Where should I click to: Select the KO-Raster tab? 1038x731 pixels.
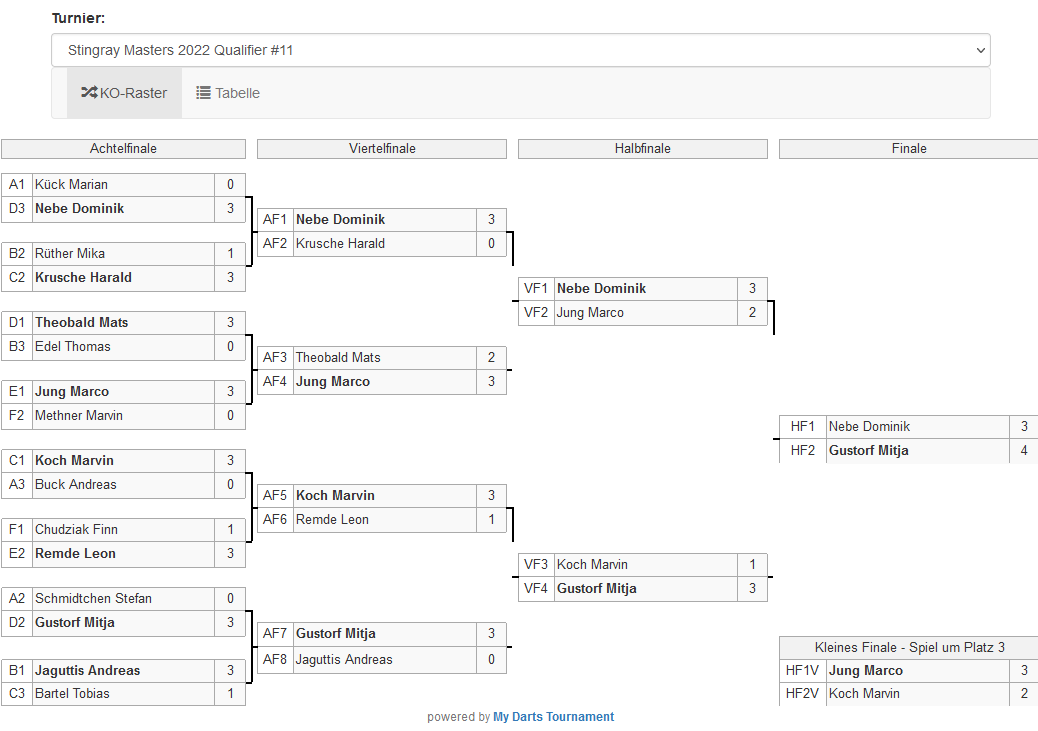click(x=124, y=93)
